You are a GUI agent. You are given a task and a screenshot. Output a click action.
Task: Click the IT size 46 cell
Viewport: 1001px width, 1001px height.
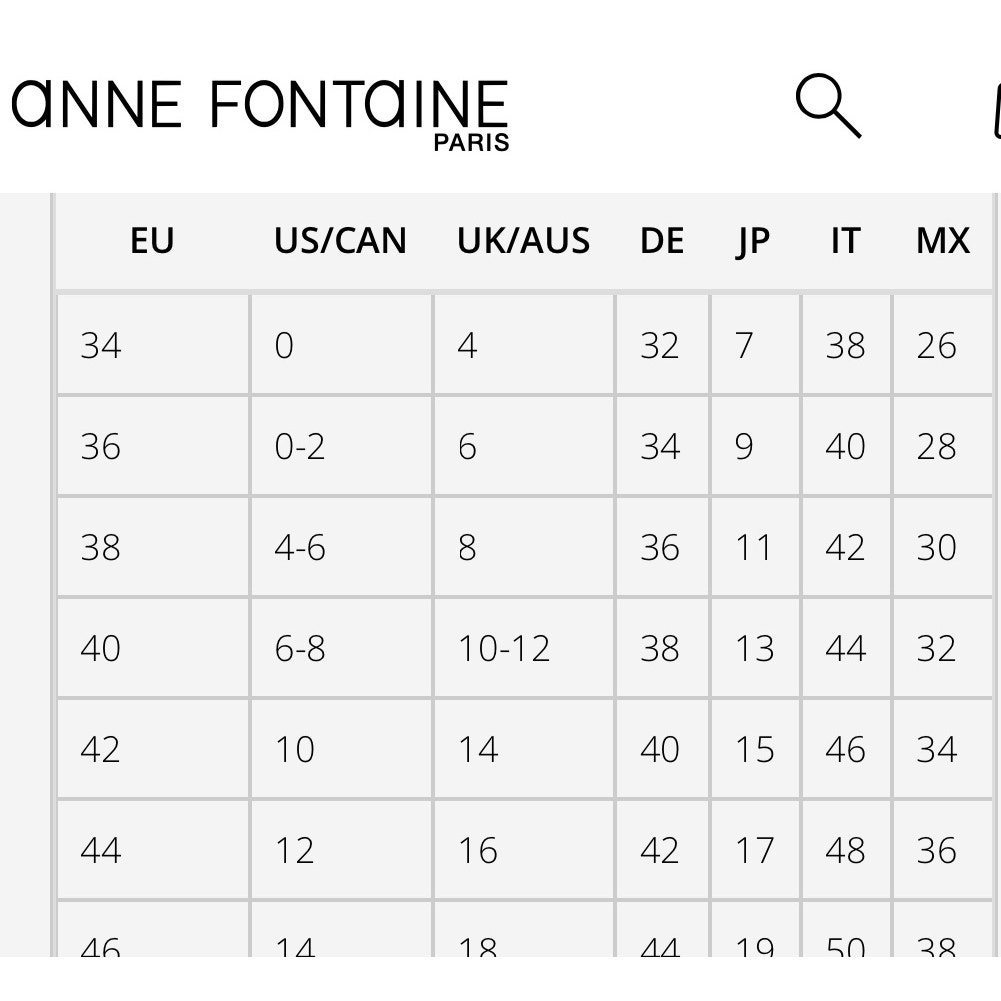847,749
